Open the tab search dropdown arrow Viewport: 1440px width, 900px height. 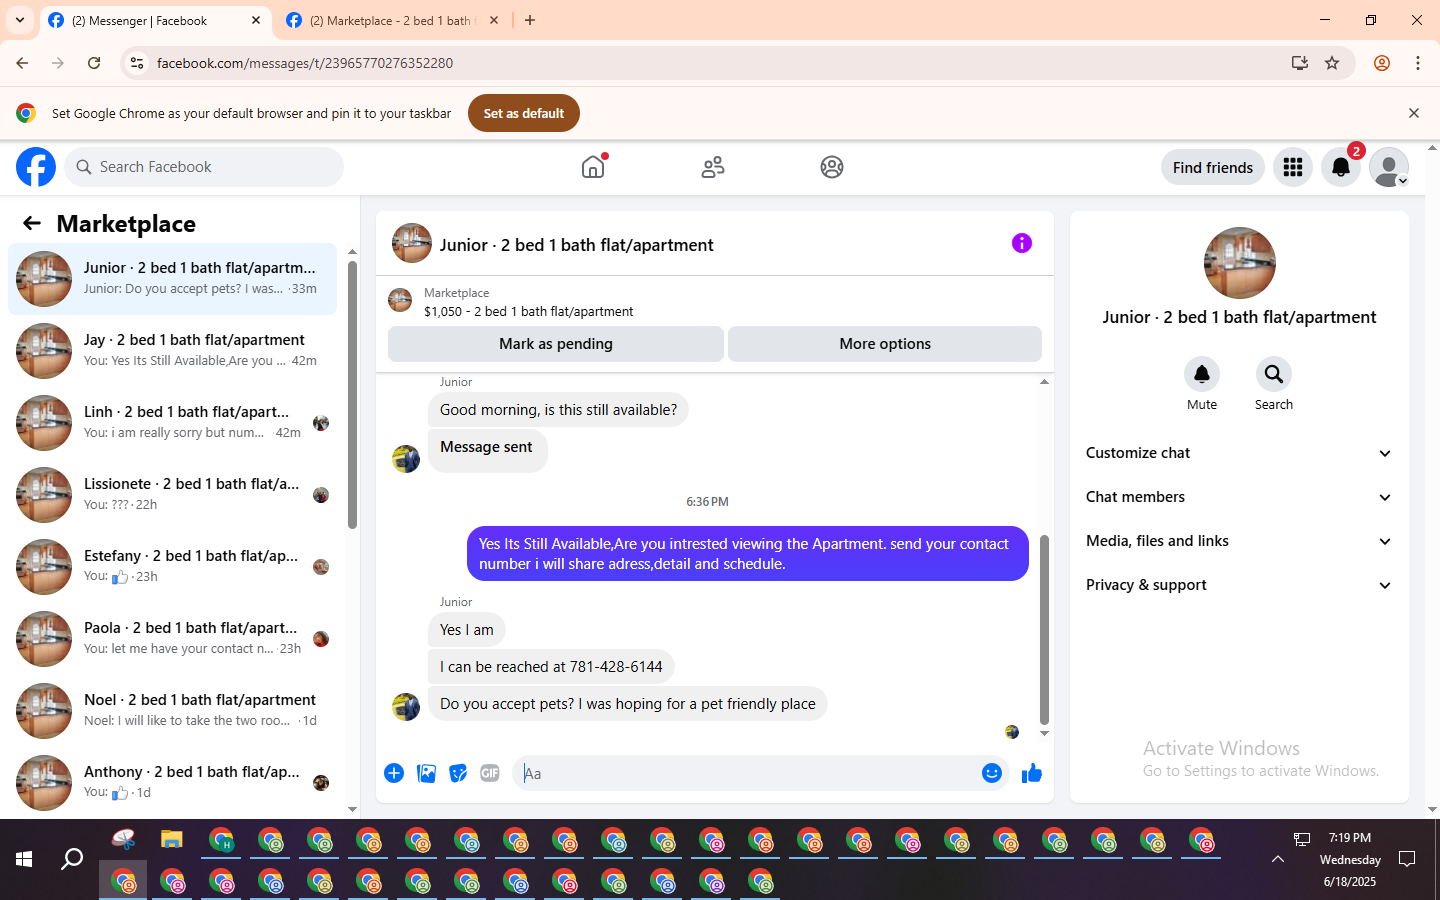[20, 20]
